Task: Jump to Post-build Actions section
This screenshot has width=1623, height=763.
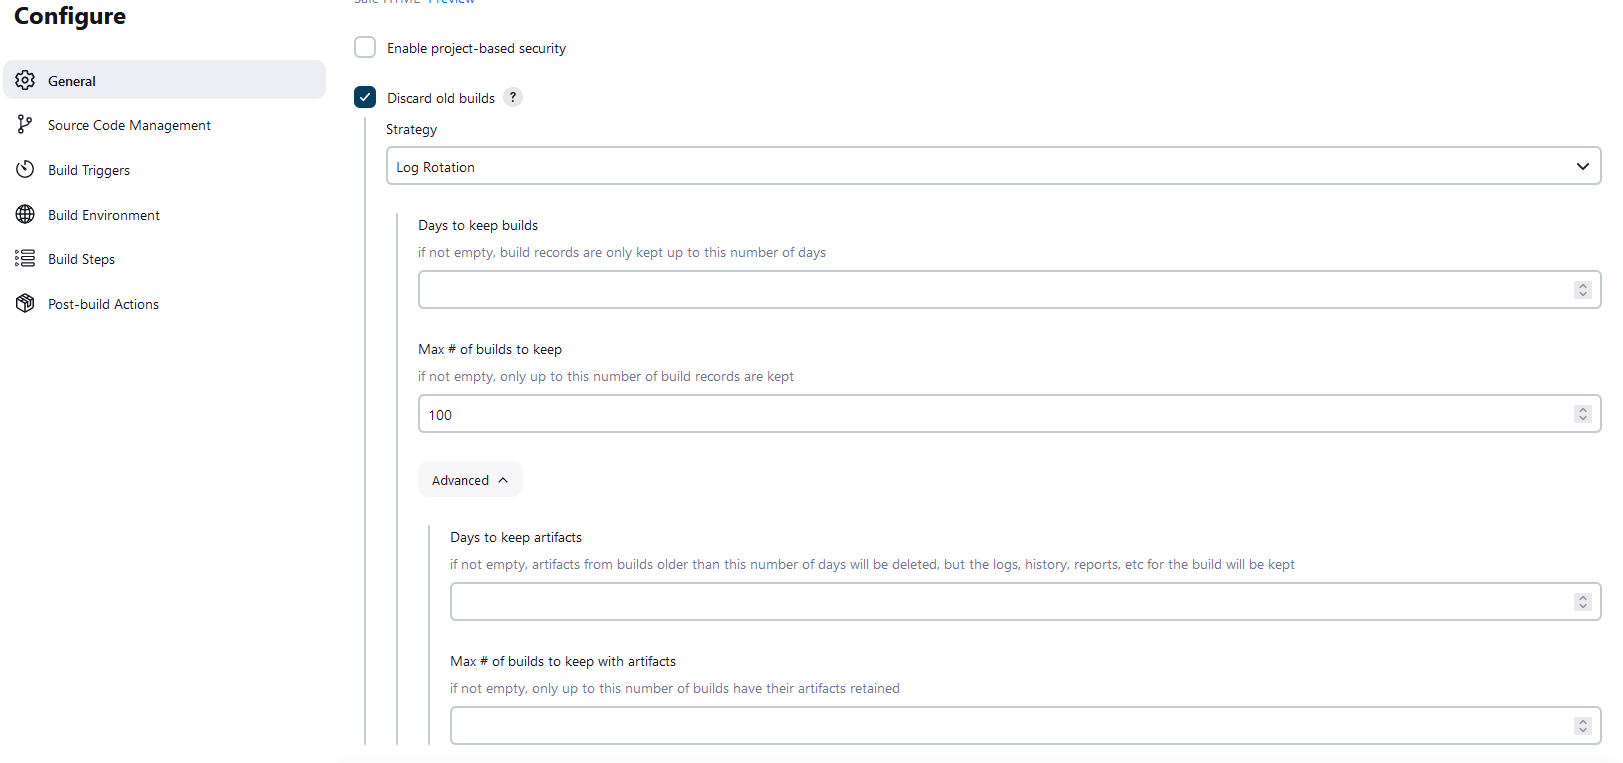Action: pyautogui.click(x=103, y=304)
